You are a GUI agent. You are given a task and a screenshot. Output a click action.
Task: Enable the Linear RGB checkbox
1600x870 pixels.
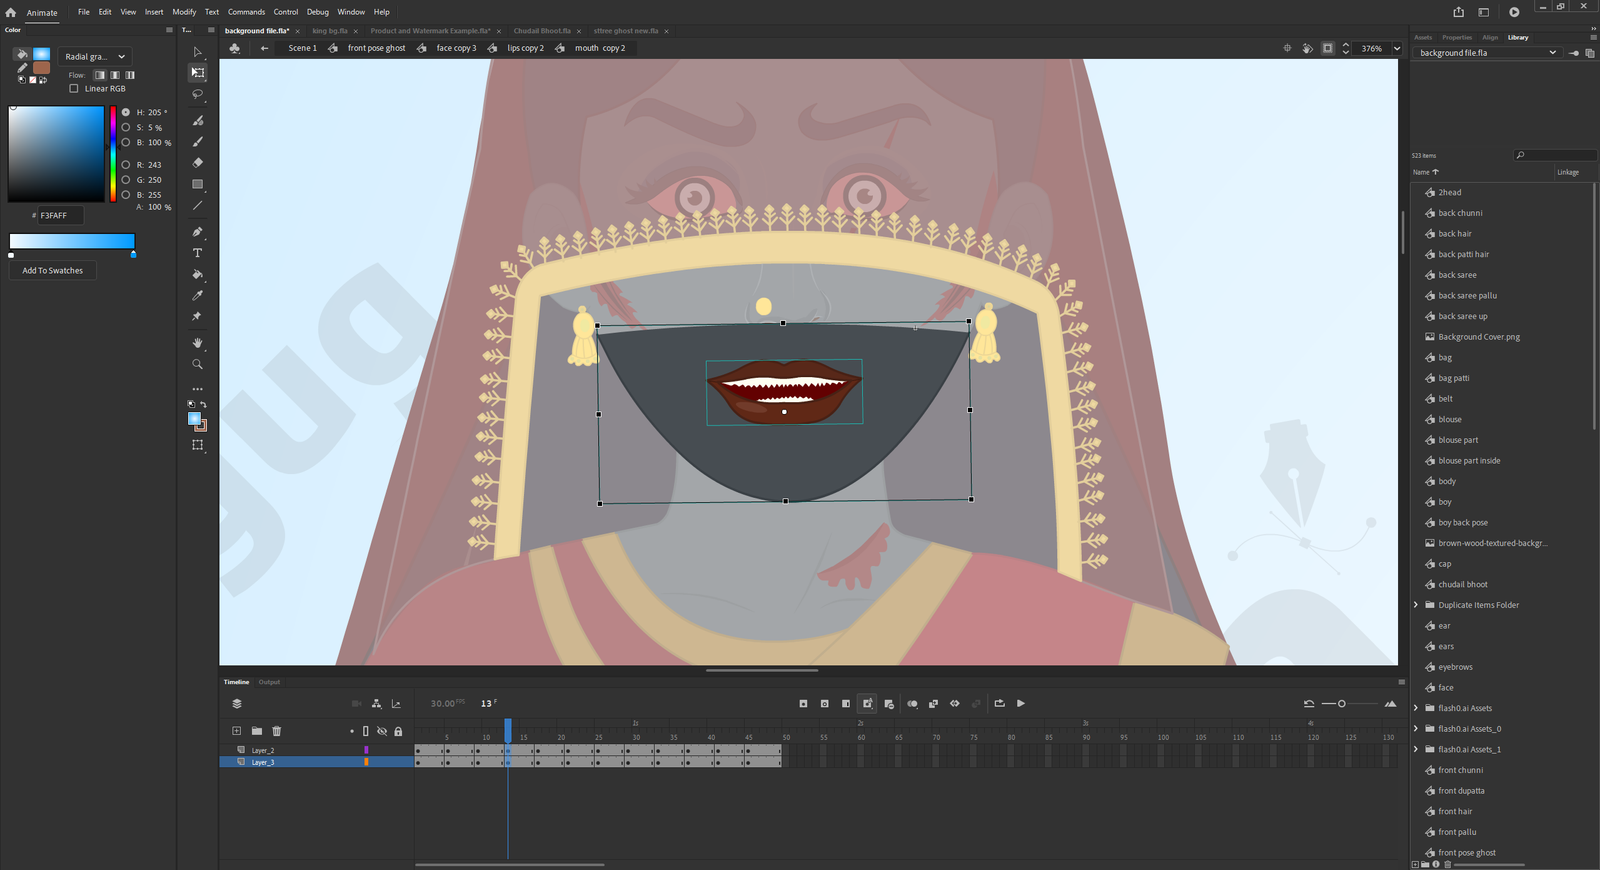74,89
